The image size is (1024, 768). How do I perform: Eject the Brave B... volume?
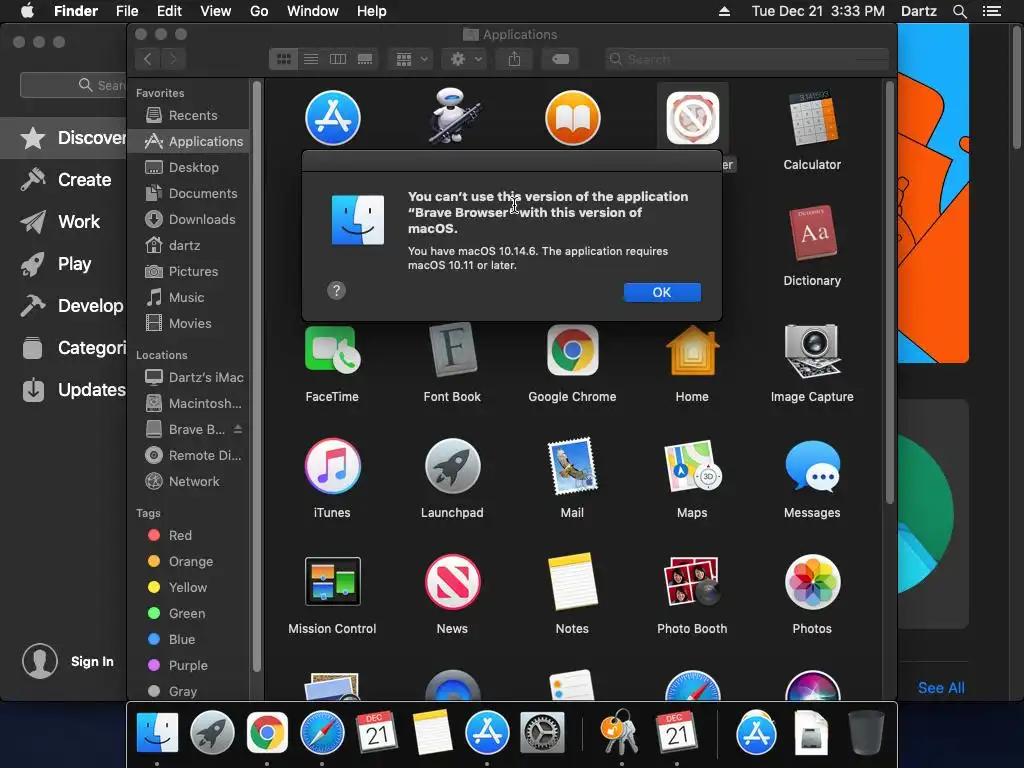tap(238, 429)
